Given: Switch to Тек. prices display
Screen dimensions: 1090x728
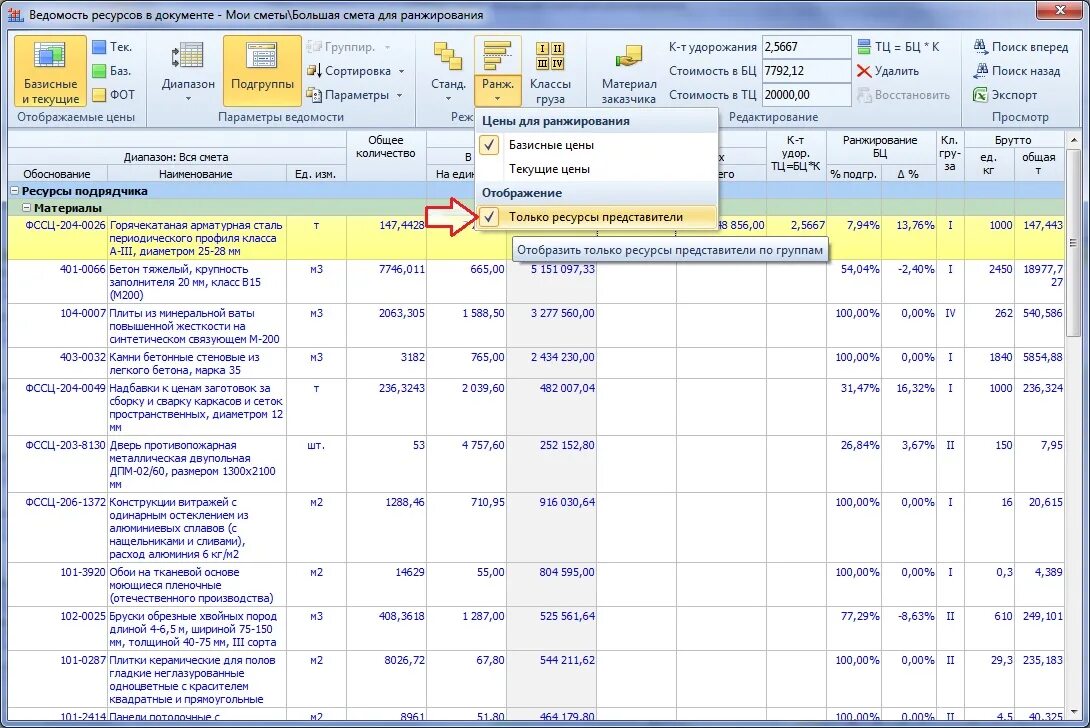Looking at the screenshot, I should click(111, 47).
